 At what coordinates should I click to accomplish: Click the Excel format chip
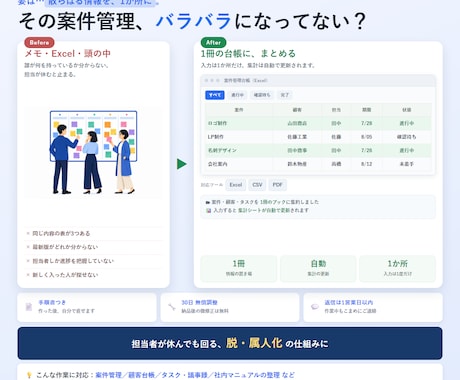[235, 185]
